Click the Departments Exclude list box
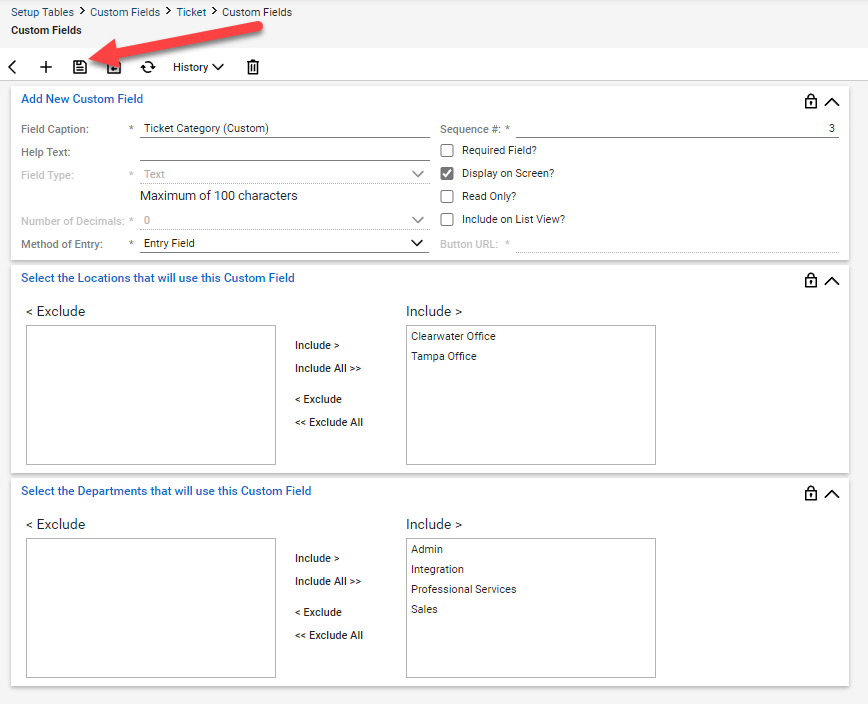The width and height of the screenshot is (868, 704). tap(151, 608)
